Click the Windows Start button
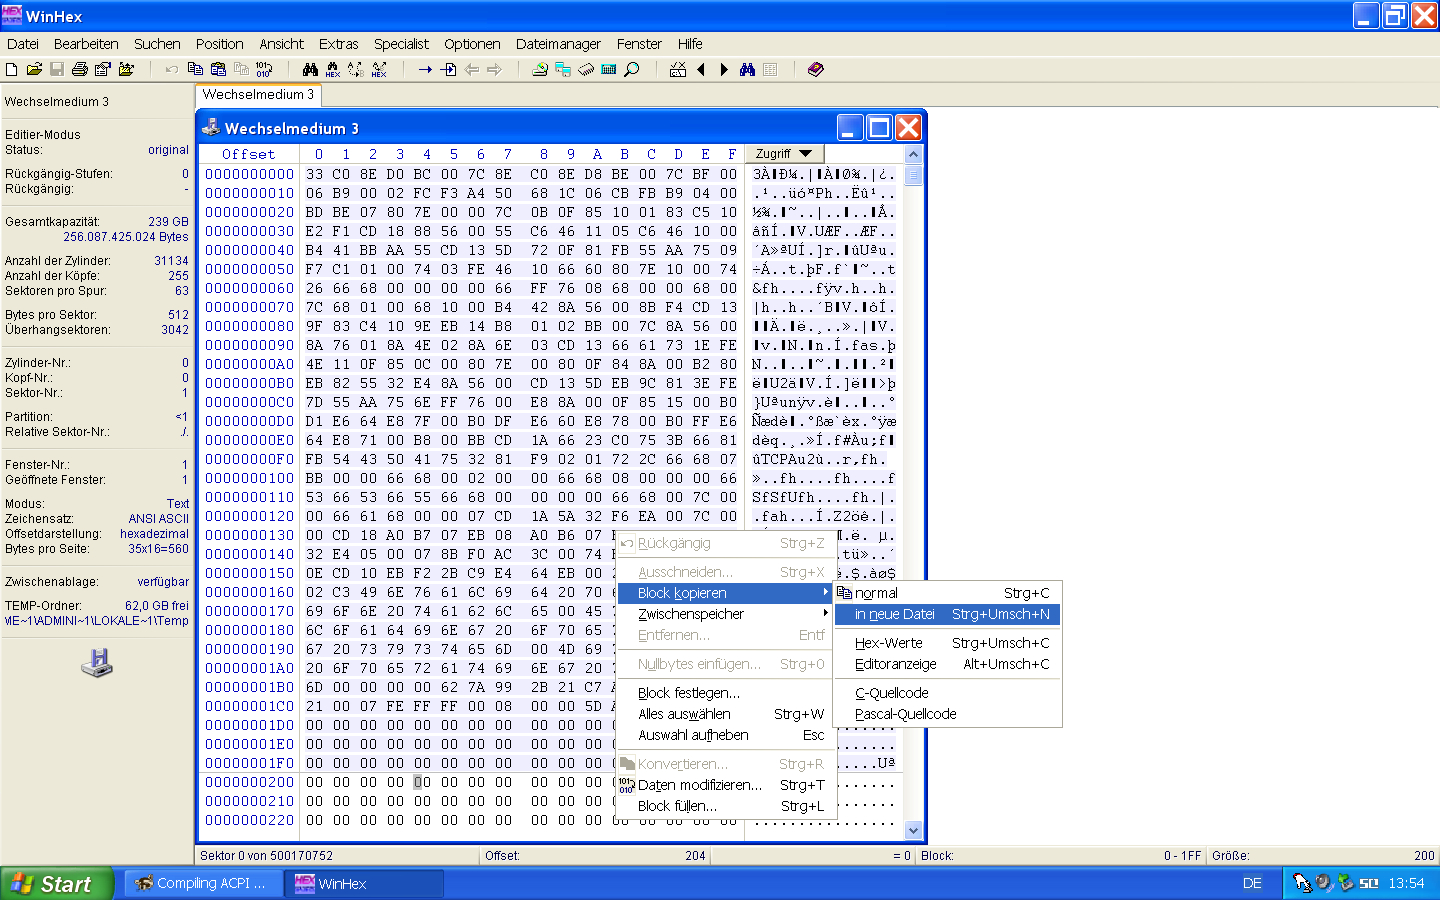1440x900 pixels. coord(55,884)
